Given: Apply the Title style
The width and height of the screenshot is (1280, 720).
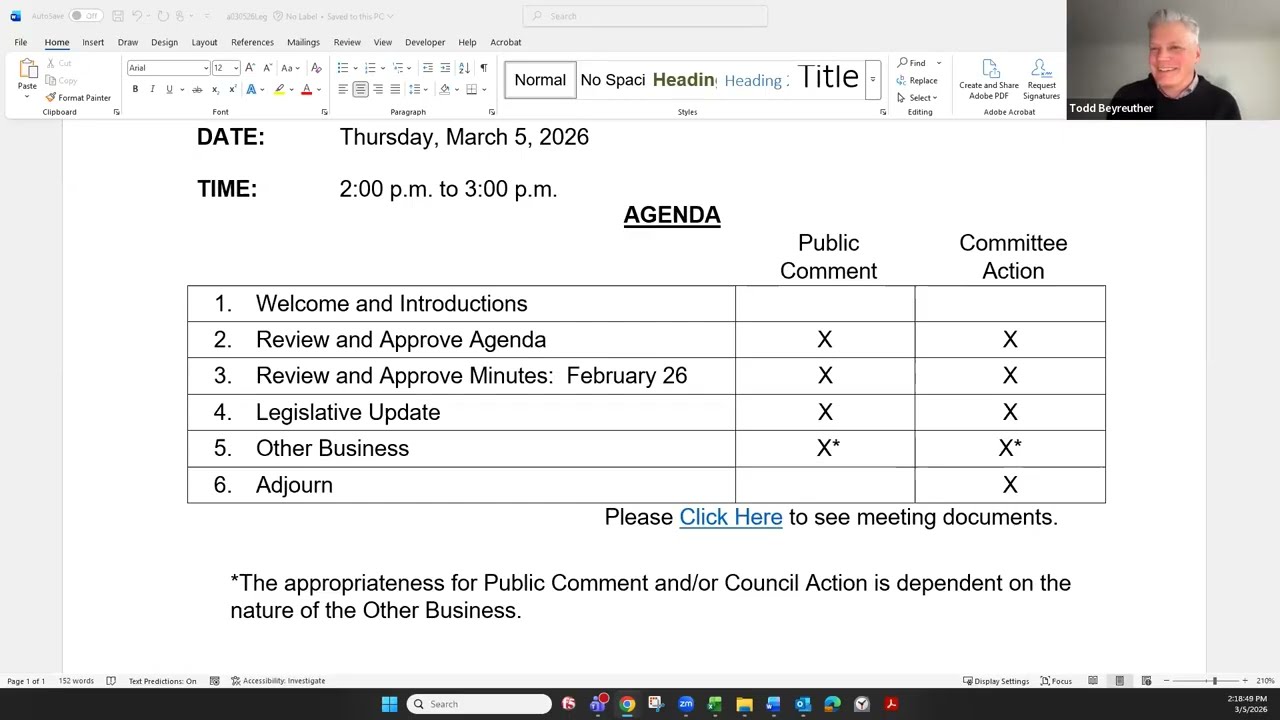Looking at the screenshot, I should [828, 78].
